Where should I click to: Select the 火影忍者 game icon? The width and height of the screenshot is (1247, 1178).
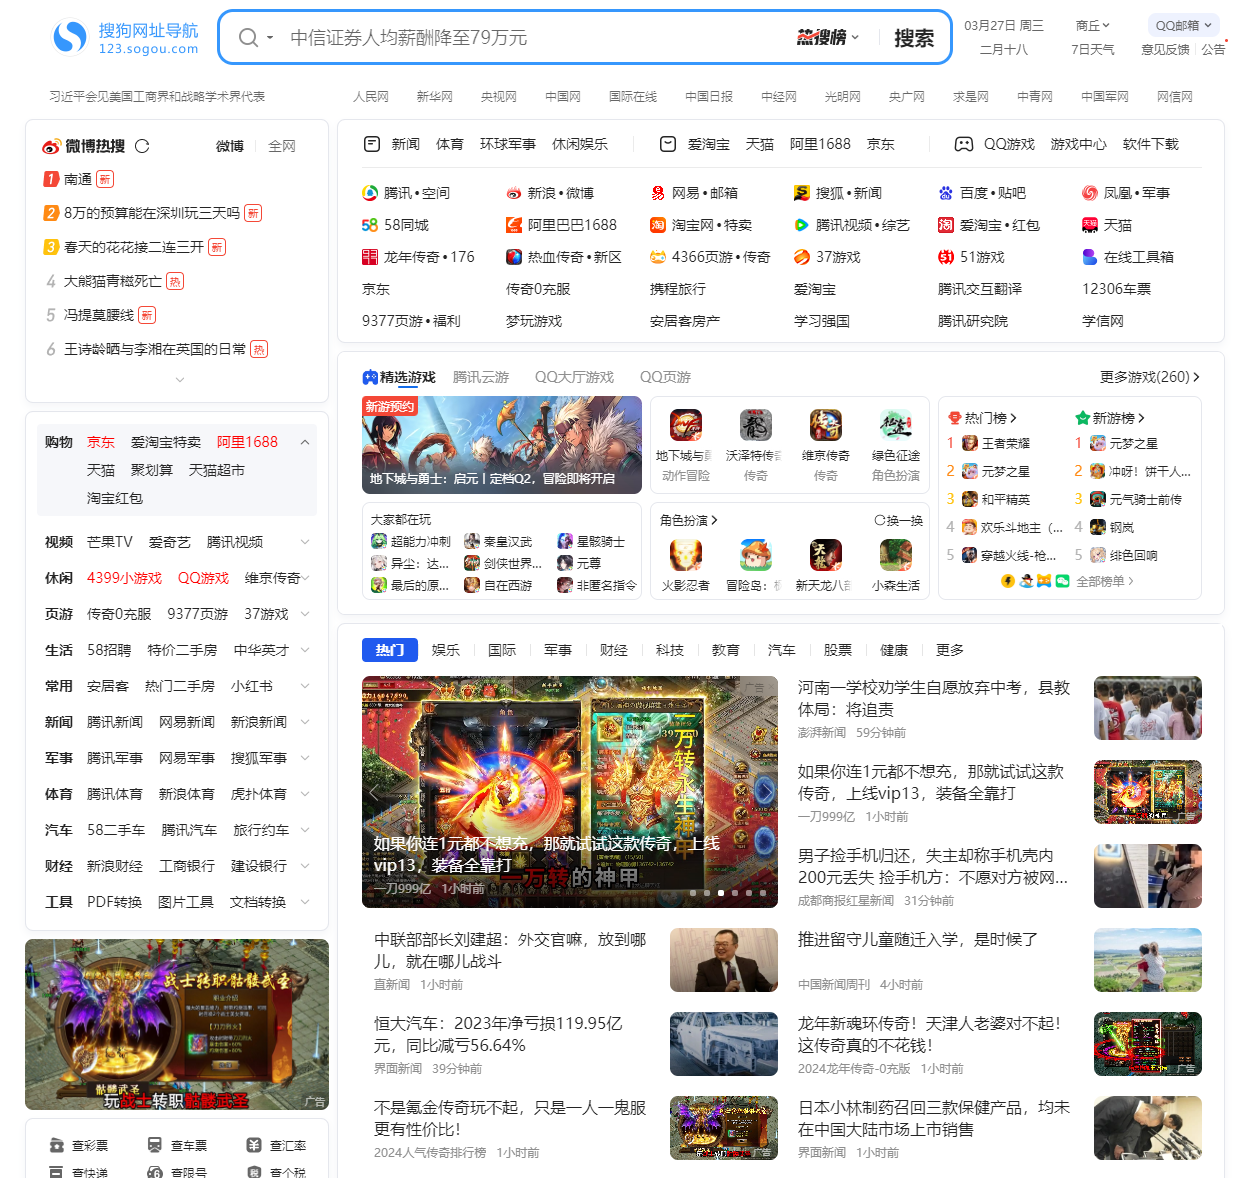point(686,555)
